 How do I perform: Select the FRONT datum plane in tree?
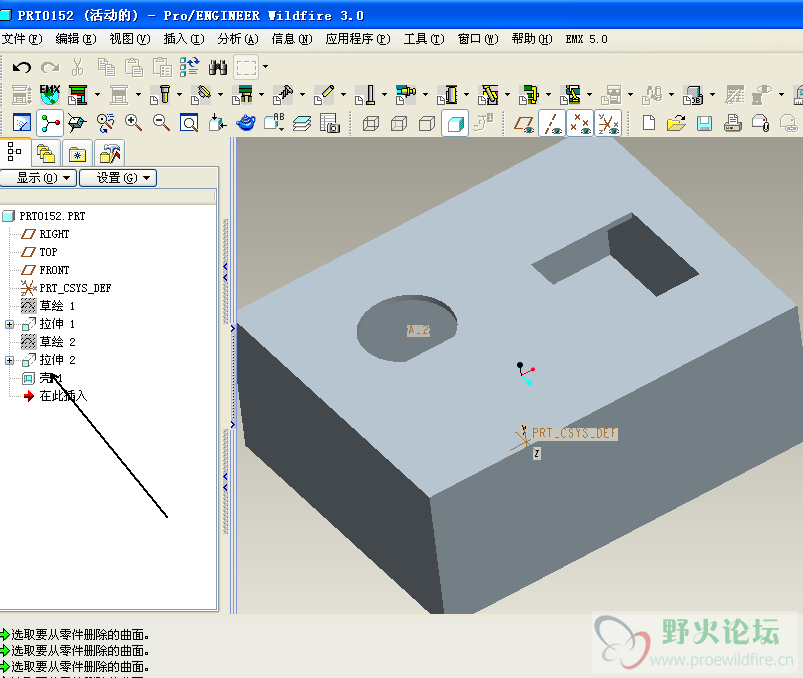coord(54,270)
